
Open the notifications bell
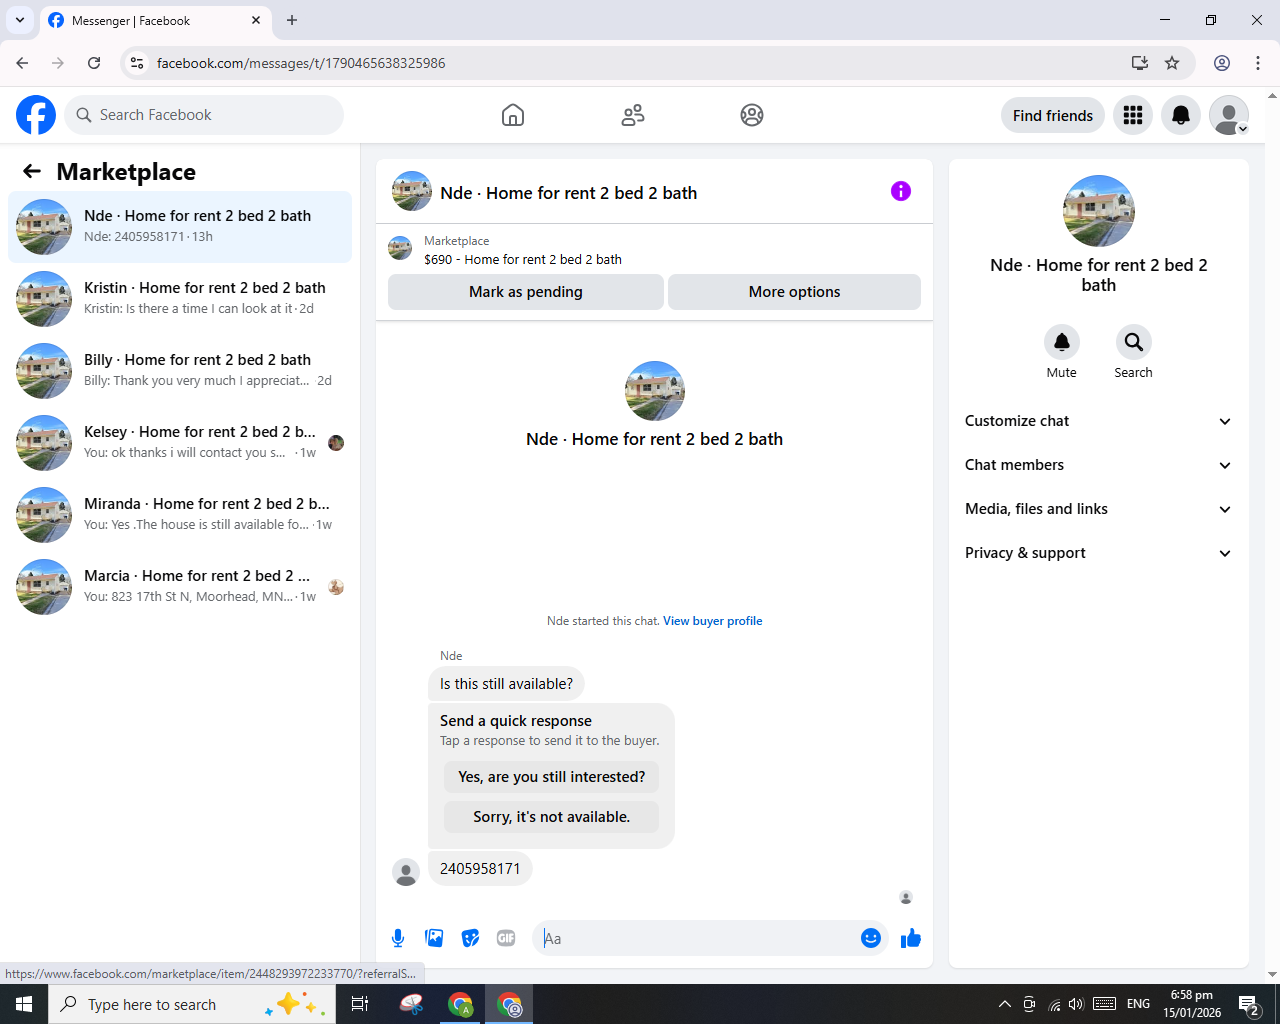1181,115
